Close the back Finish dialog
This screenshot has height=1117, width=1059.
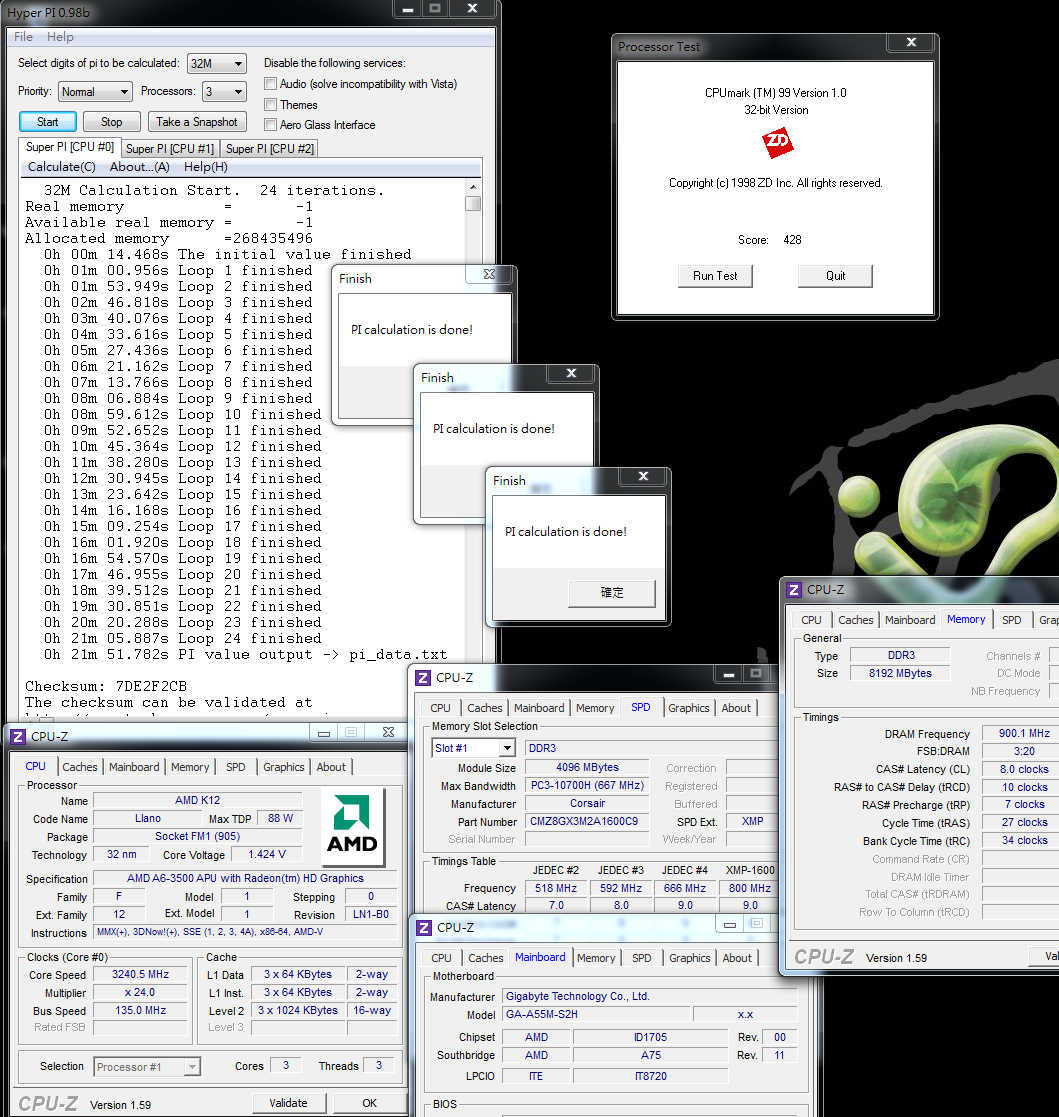click(x=489, y=274)
